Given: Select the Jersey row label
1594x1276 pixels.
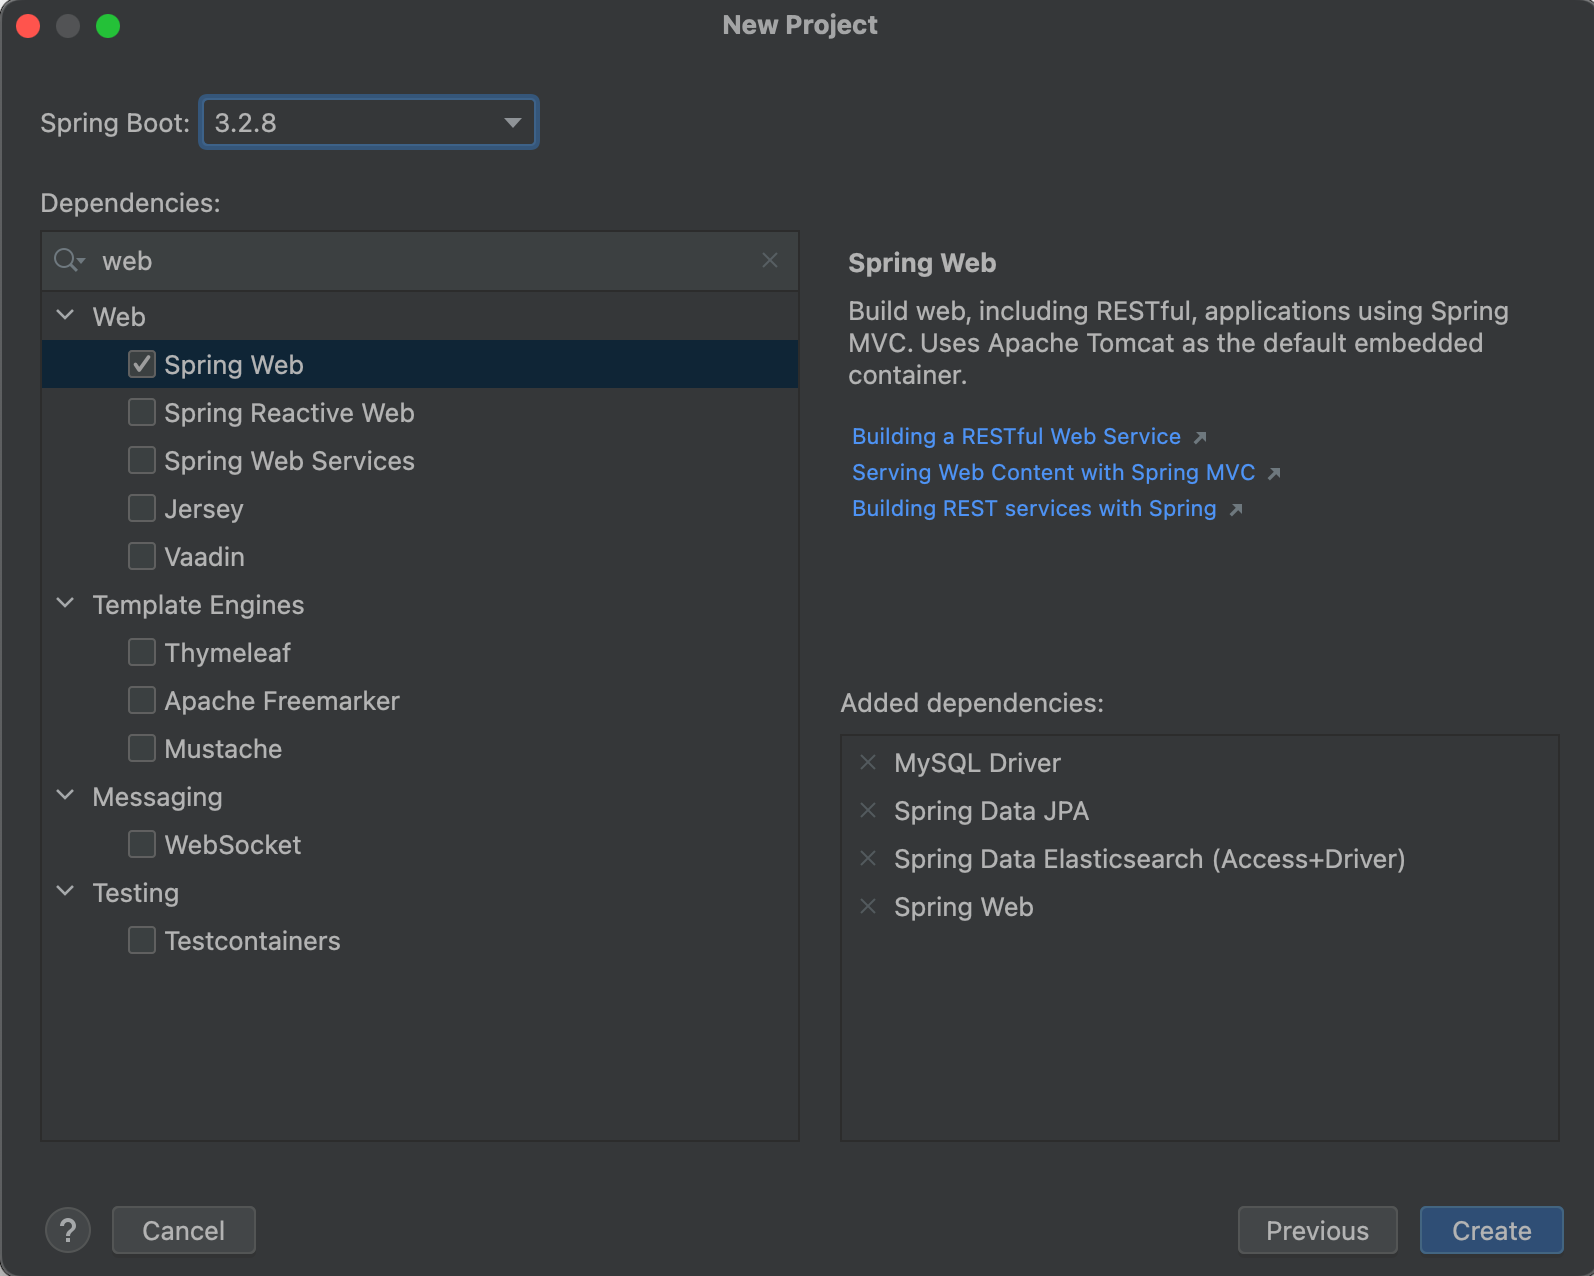Looking at the screenshot, I should pos(204,509).
